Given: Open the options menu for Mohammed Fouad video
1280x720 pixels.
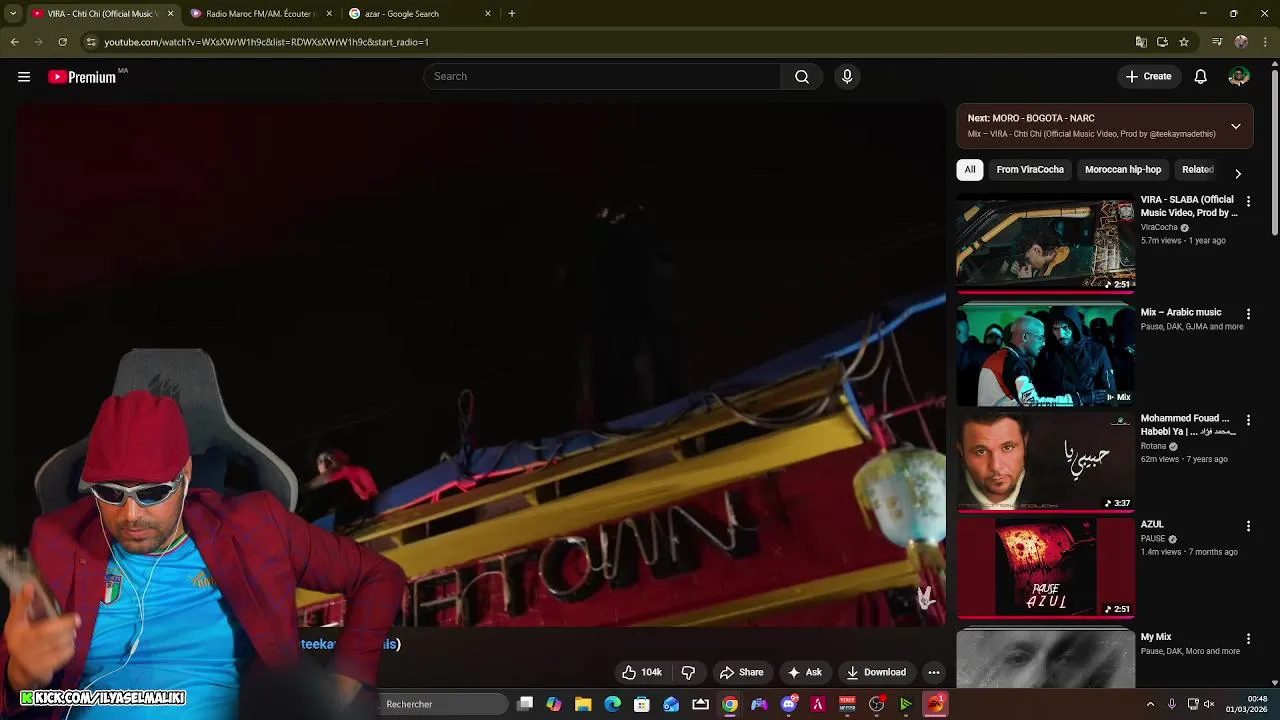Looking at the screenshot, I should [x=1248, y=420].
